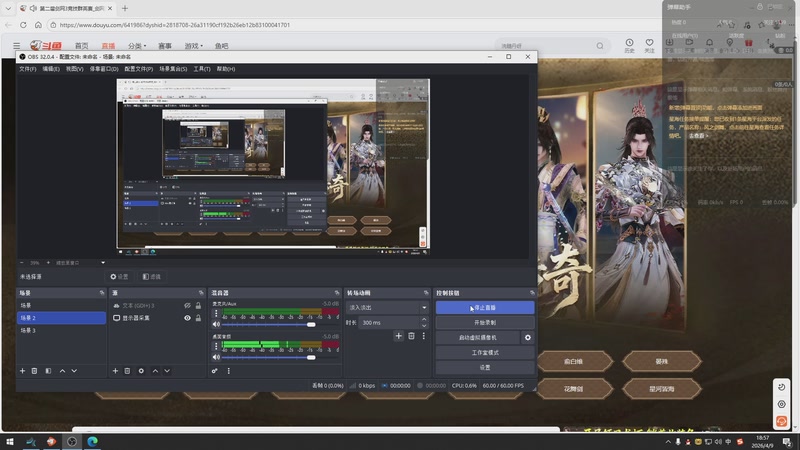Viewport: 800px width, 450px height.
Task: Decrease transition duration with down arrow
Action: pos(424,326)
